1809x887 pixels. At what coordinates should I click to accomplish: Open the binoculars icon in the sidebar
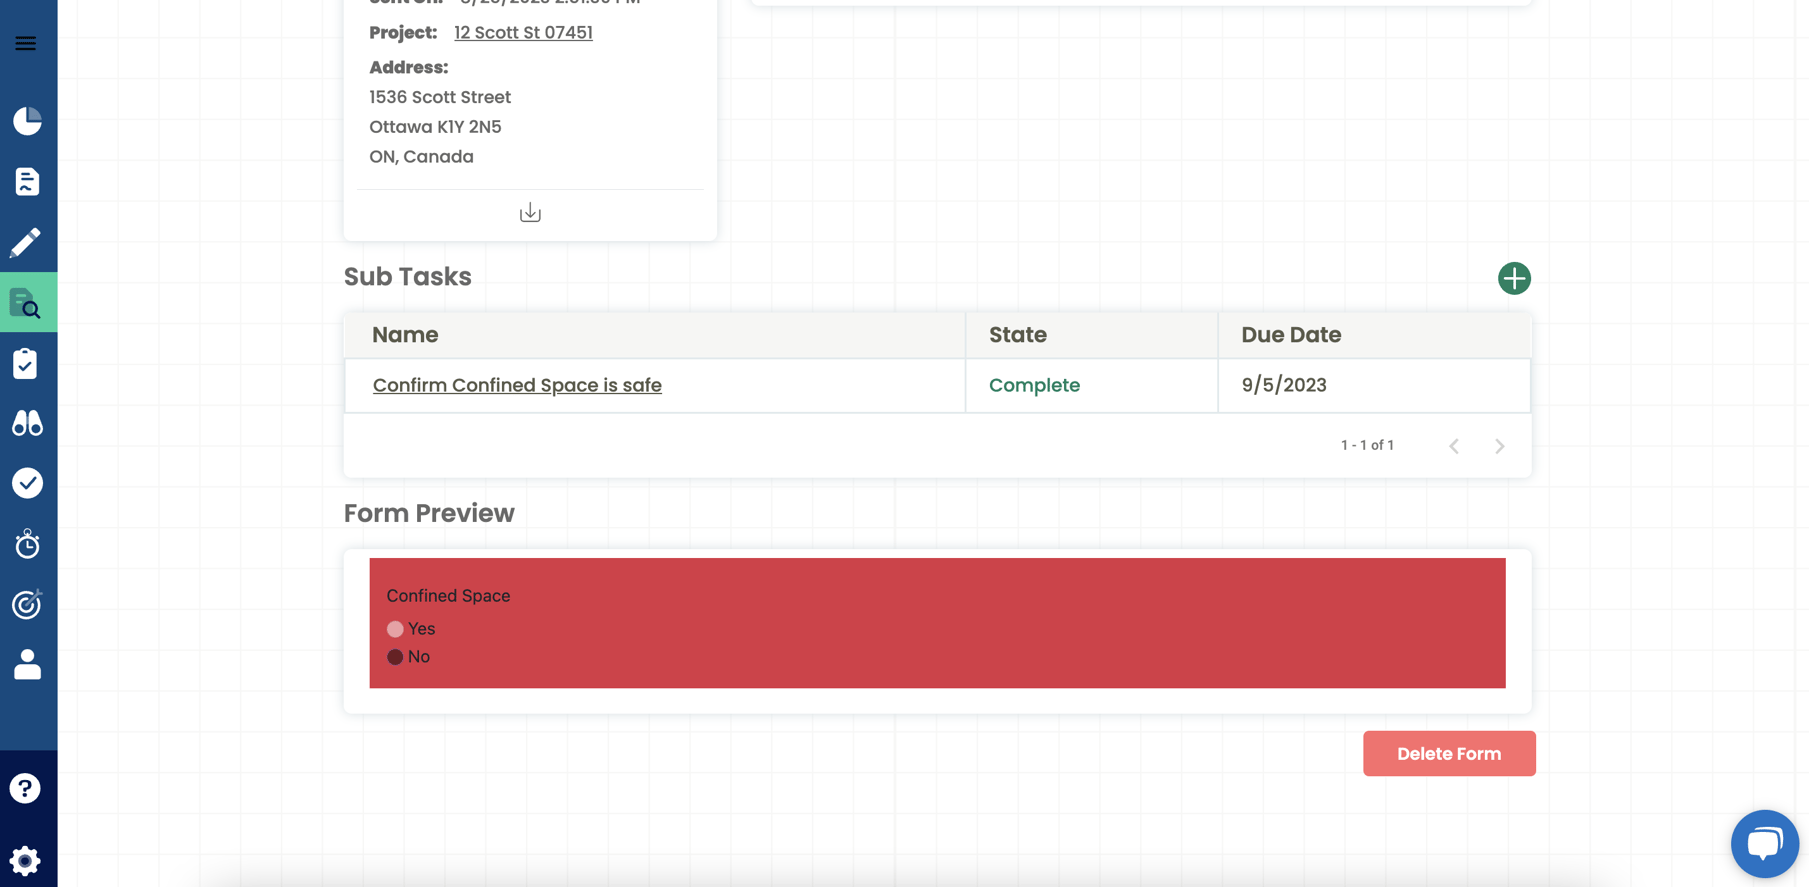click(x=27, y=423)
